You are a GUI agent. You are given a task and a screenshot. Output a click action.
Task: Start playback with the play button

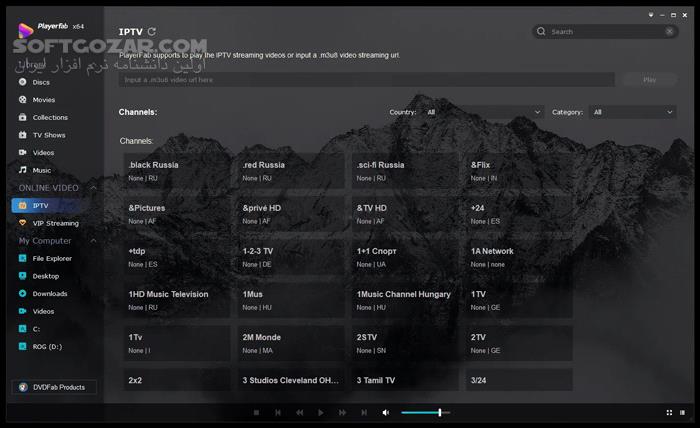321,412
